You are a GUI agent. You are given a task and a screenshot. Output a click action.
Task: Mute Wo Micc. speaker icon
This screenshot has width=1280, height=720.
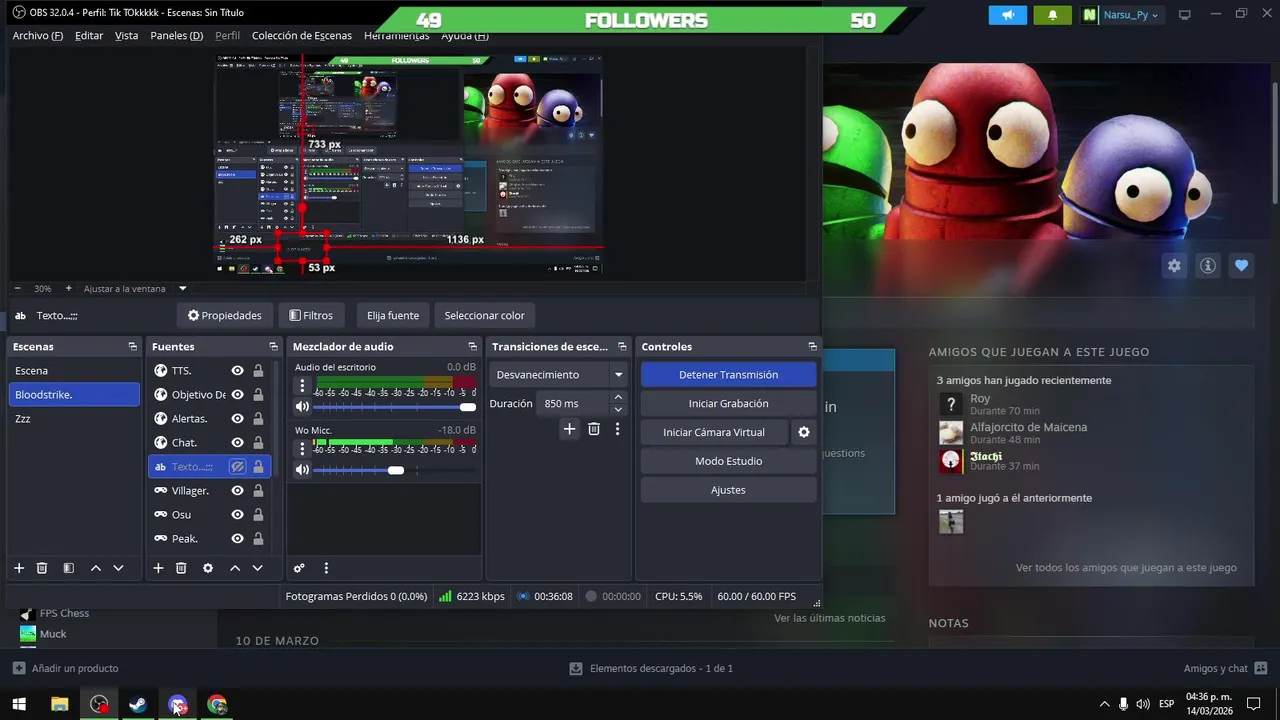pos(302,470)
